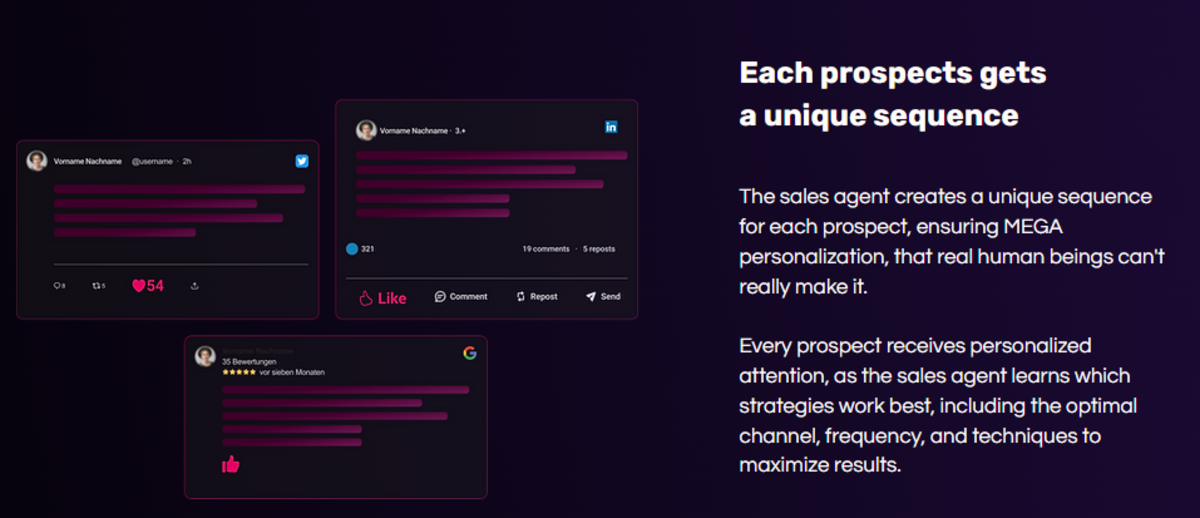Click Send on the LinkedIn post
The image size is (1200, 518).
(603, 297)
